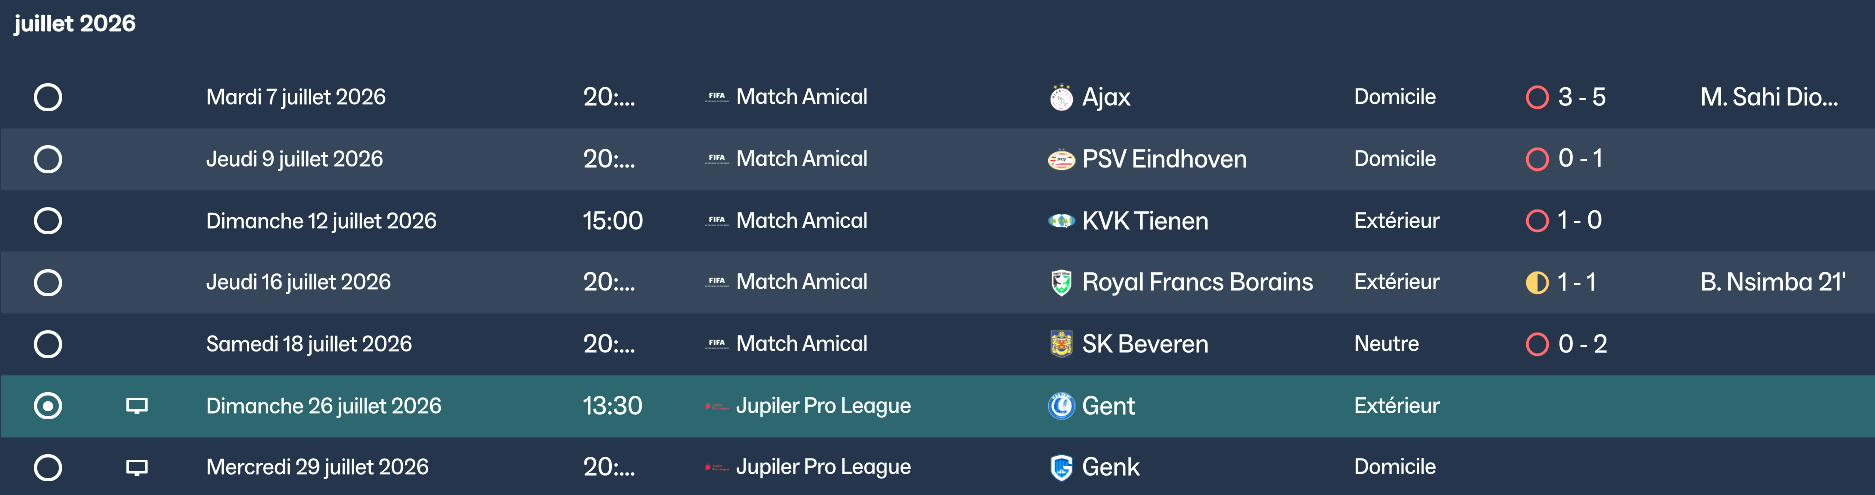The height and width of the screenshot is (495, 1875).
Task: Open the 1 - 1 draw result
Action: click(x=1576, y=283)
